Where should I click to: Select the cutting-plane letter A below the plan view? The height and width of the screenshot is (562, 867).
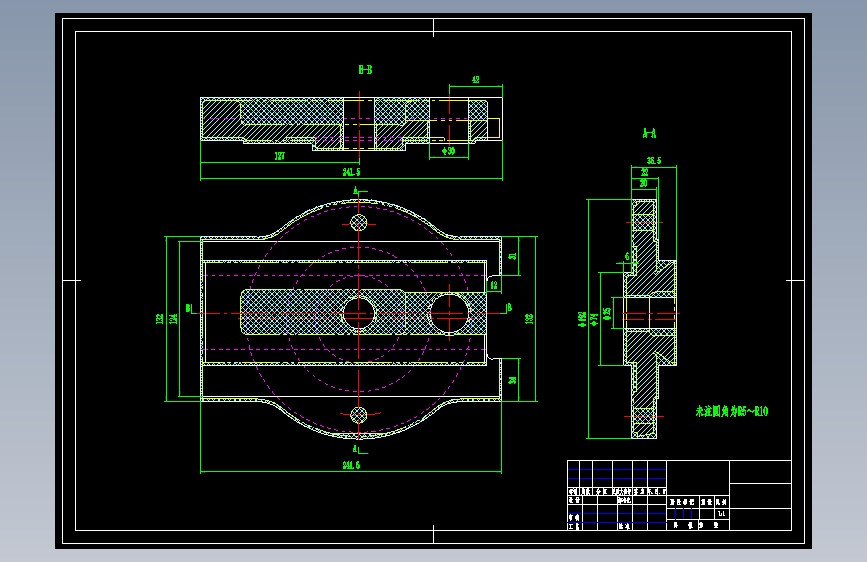point(356,449)
